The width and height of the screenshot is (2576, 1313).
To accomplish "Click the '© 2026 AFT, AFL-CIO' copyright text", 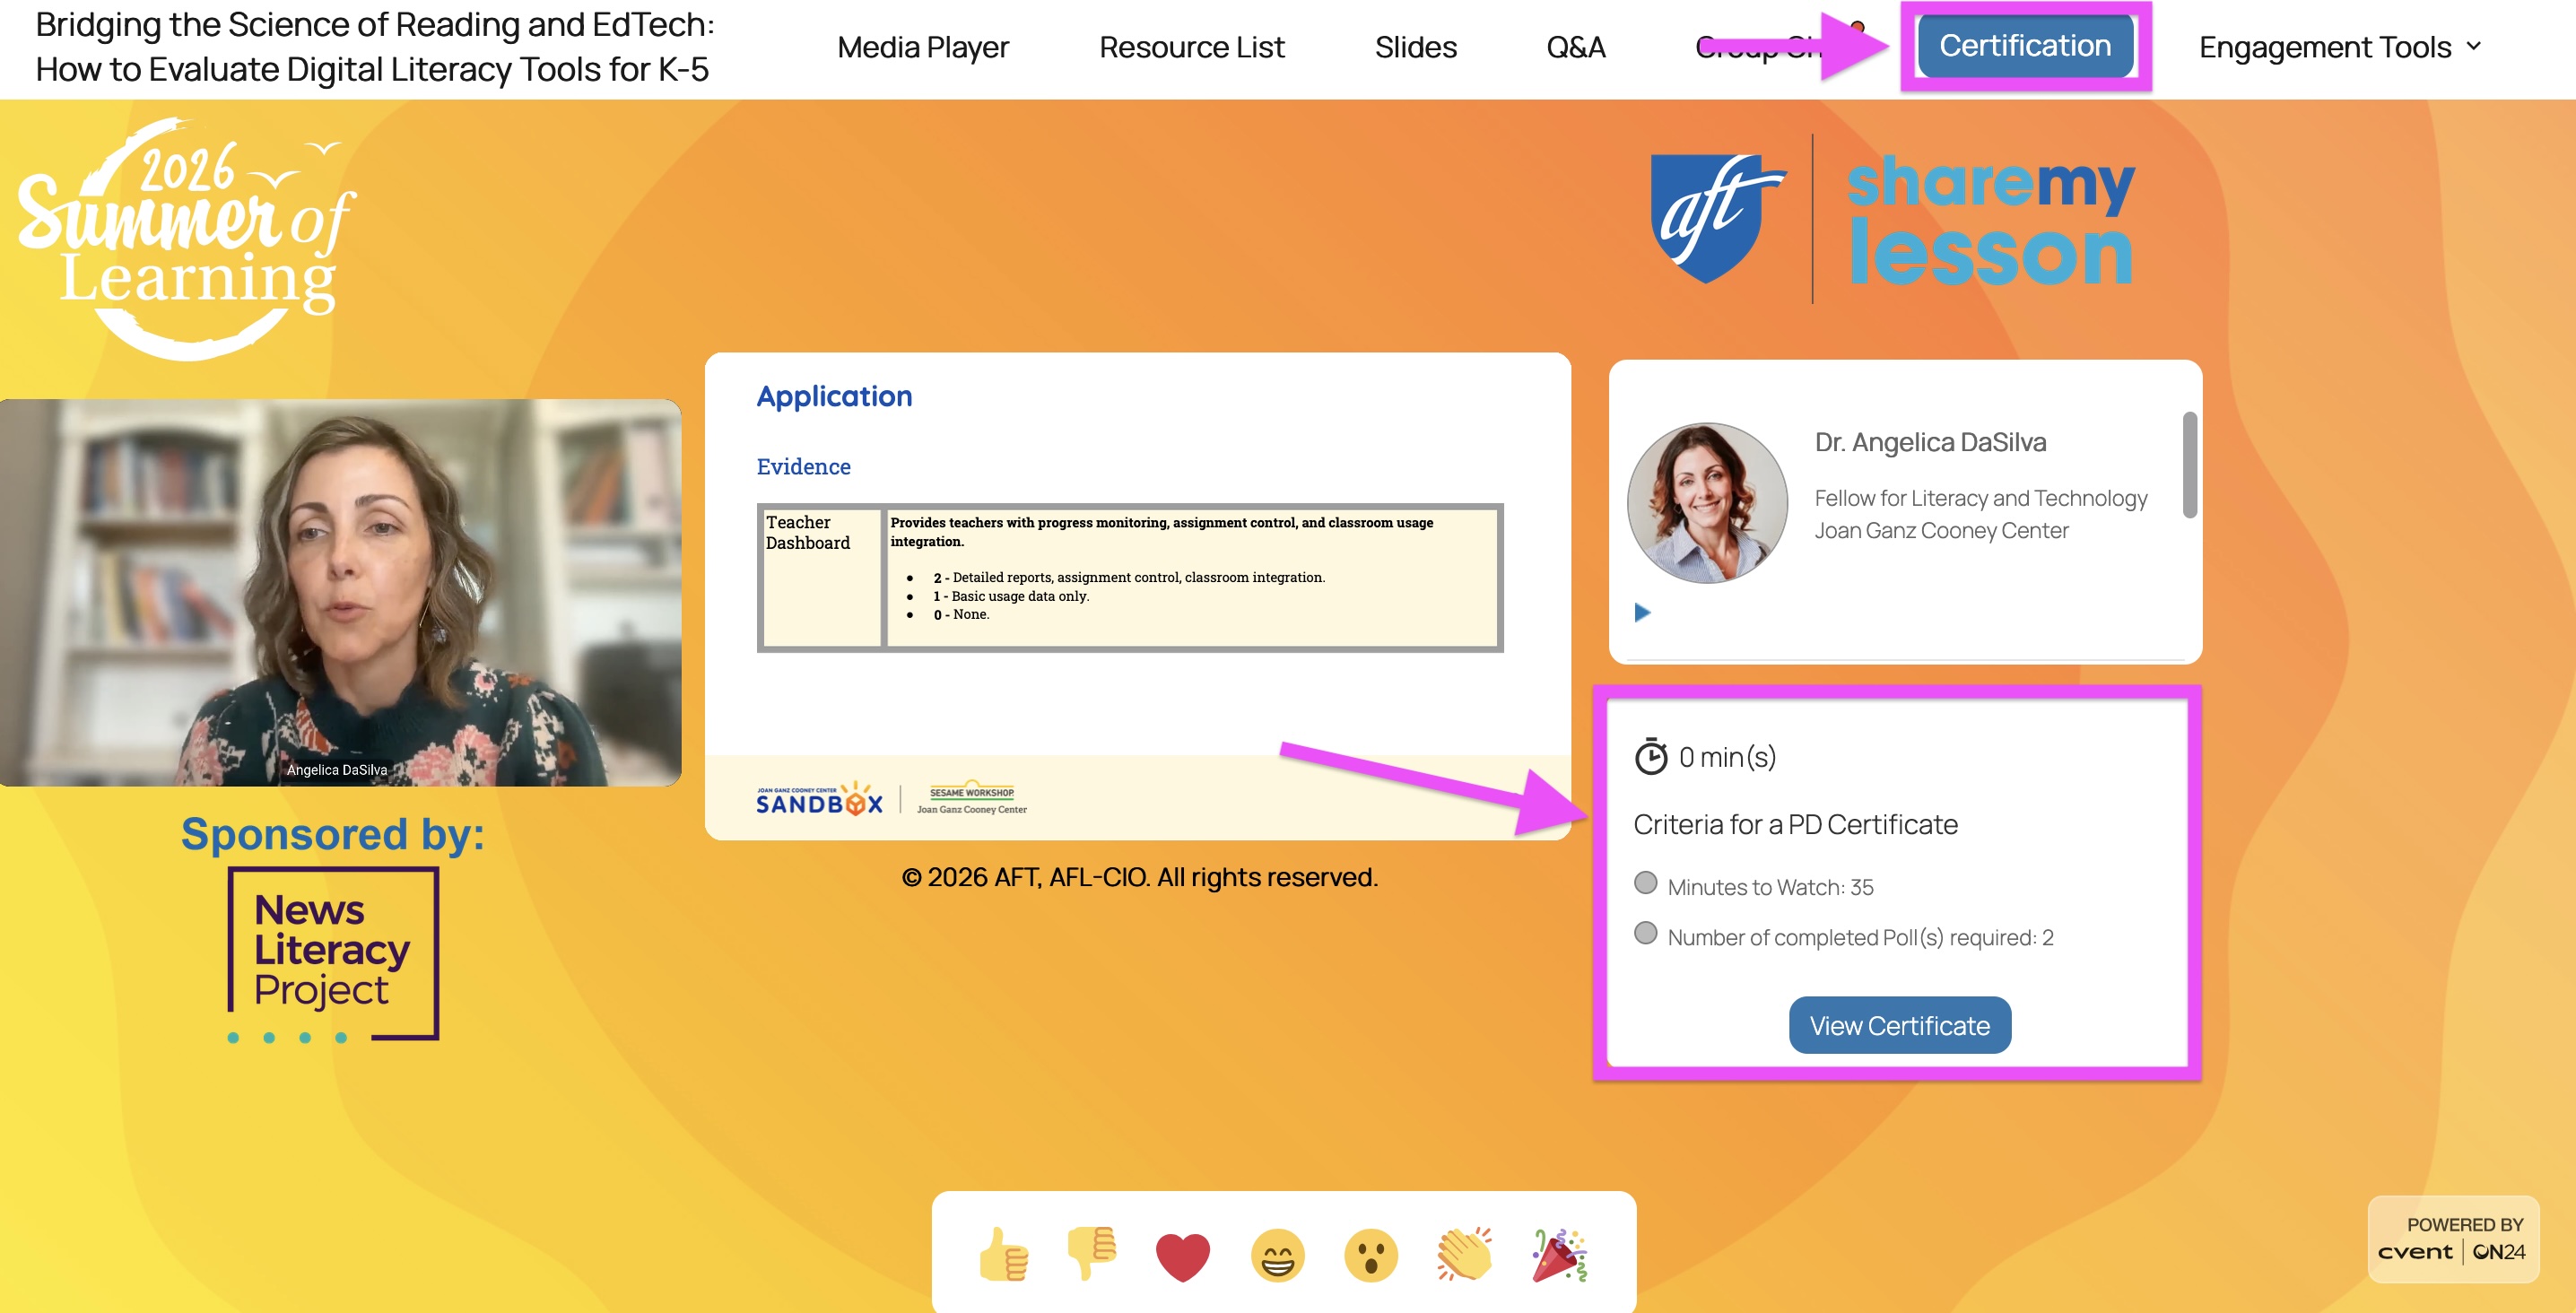I will tap(1140, 877).
